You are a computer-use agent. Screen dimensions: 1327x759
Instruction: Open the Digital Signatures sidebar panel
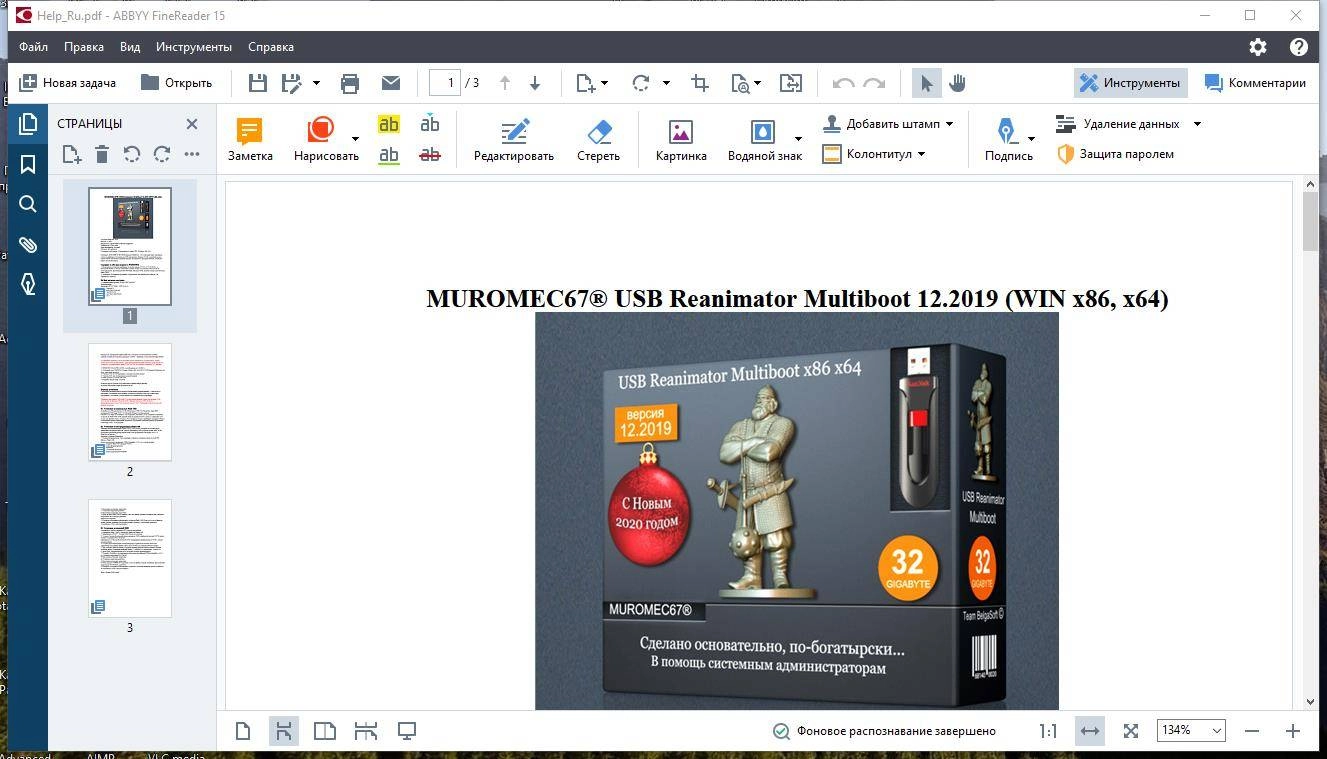pos(28,285)
